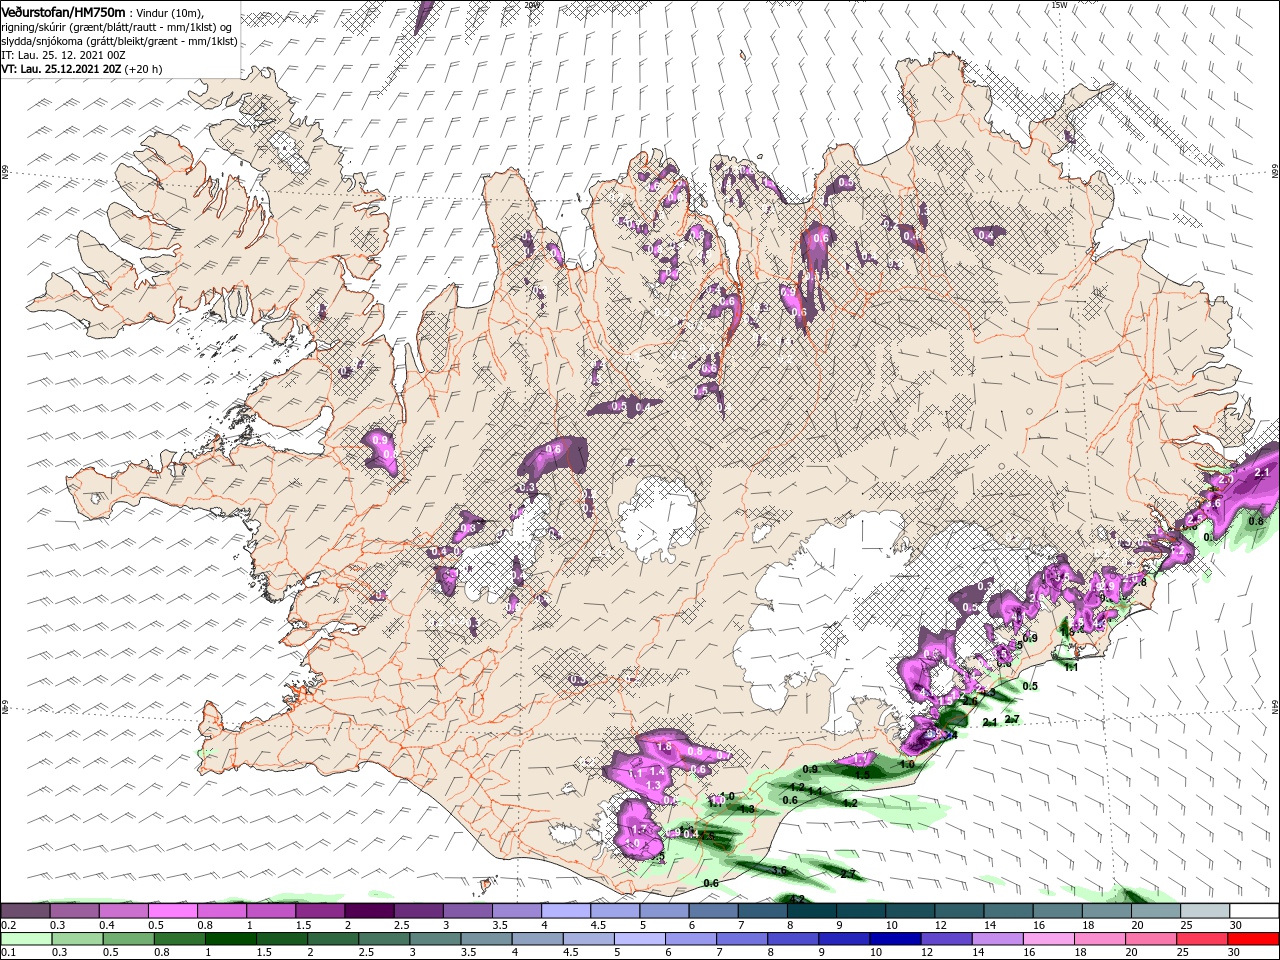
Task: Click the '18' label in upper legend
Action: (x=1087, y=925)
